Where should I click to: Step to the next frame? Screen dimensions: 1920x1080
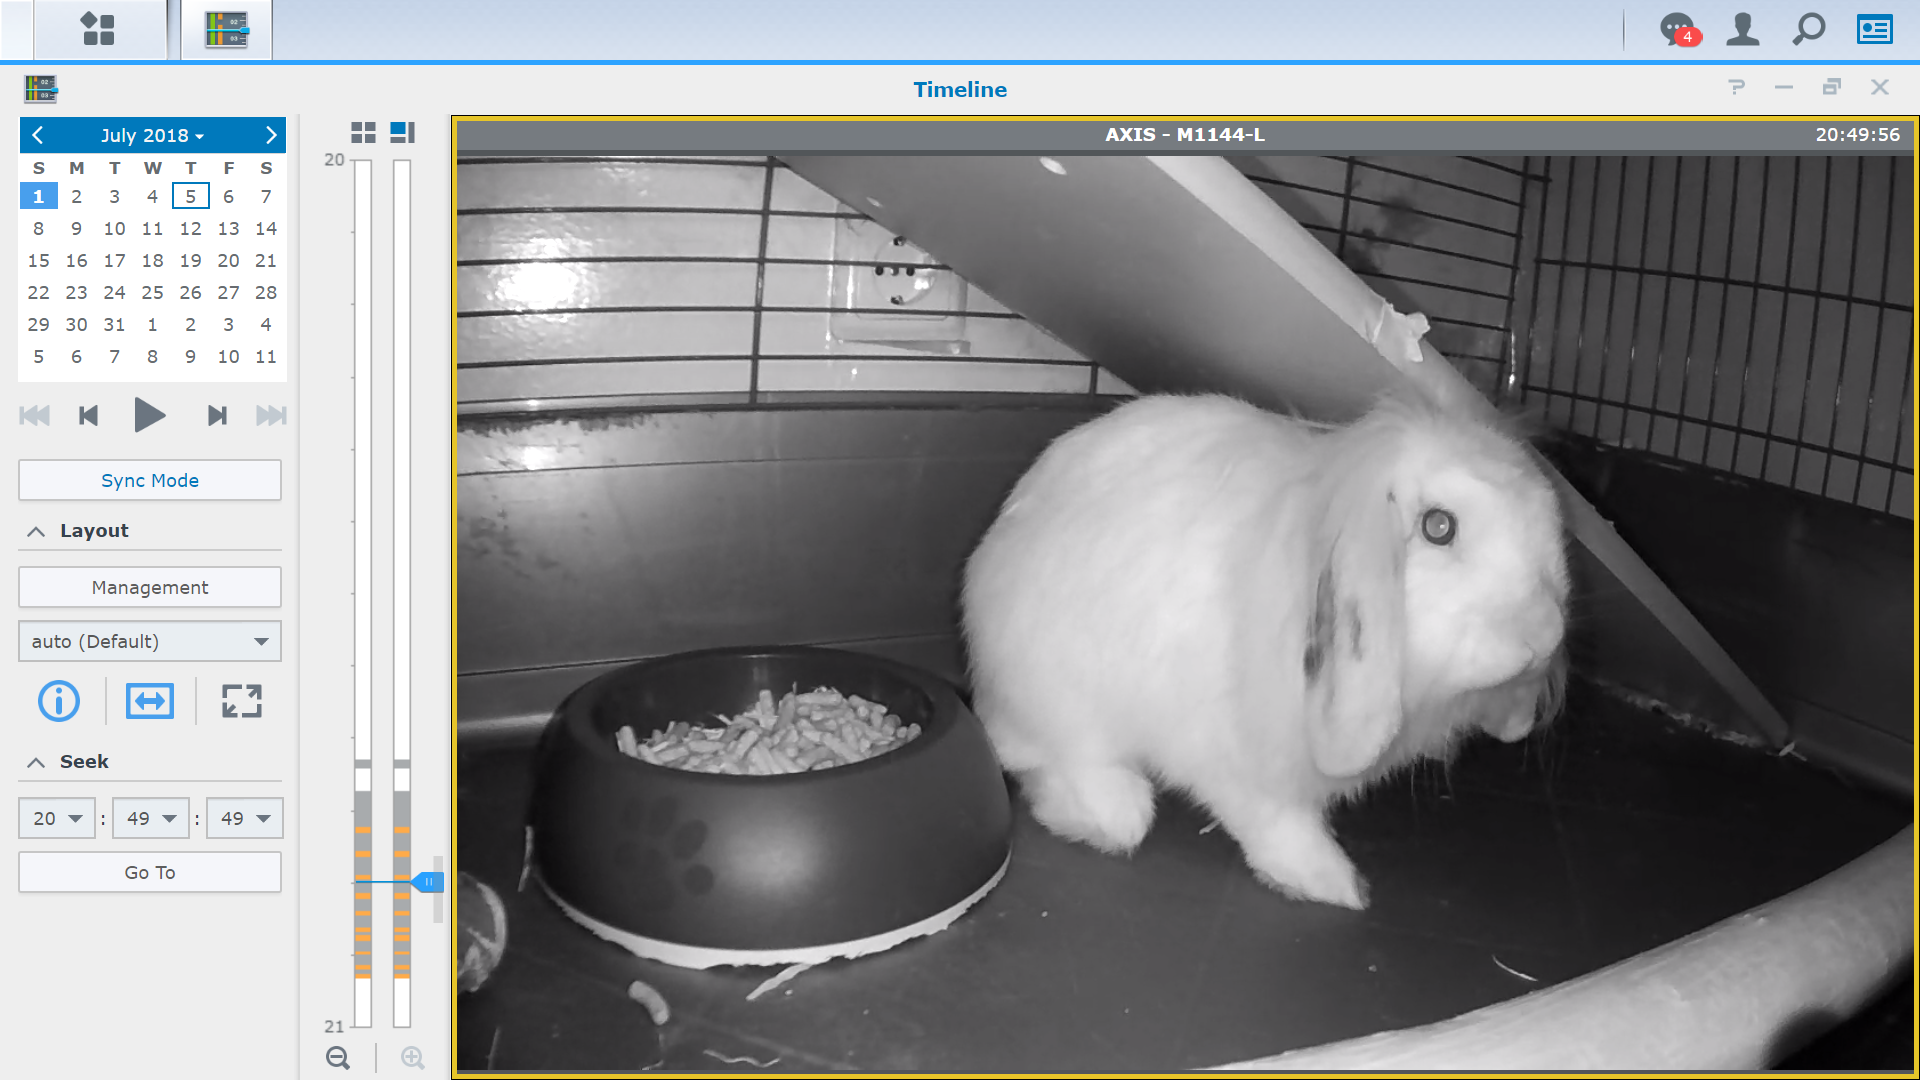(217, 415)
